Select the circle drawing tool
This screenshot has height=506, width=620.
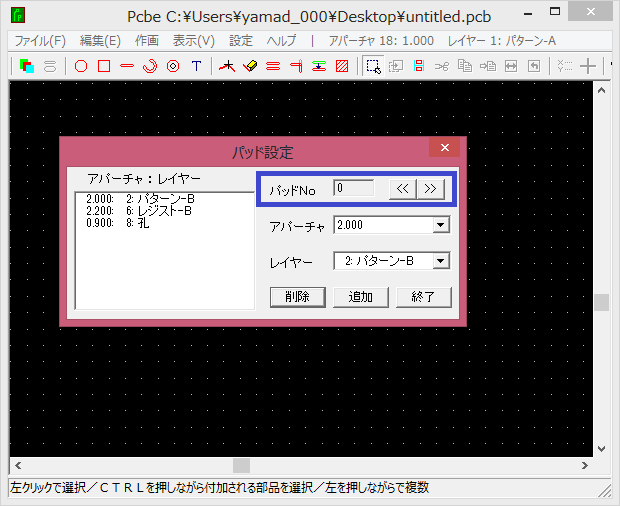tap(81, 67)
